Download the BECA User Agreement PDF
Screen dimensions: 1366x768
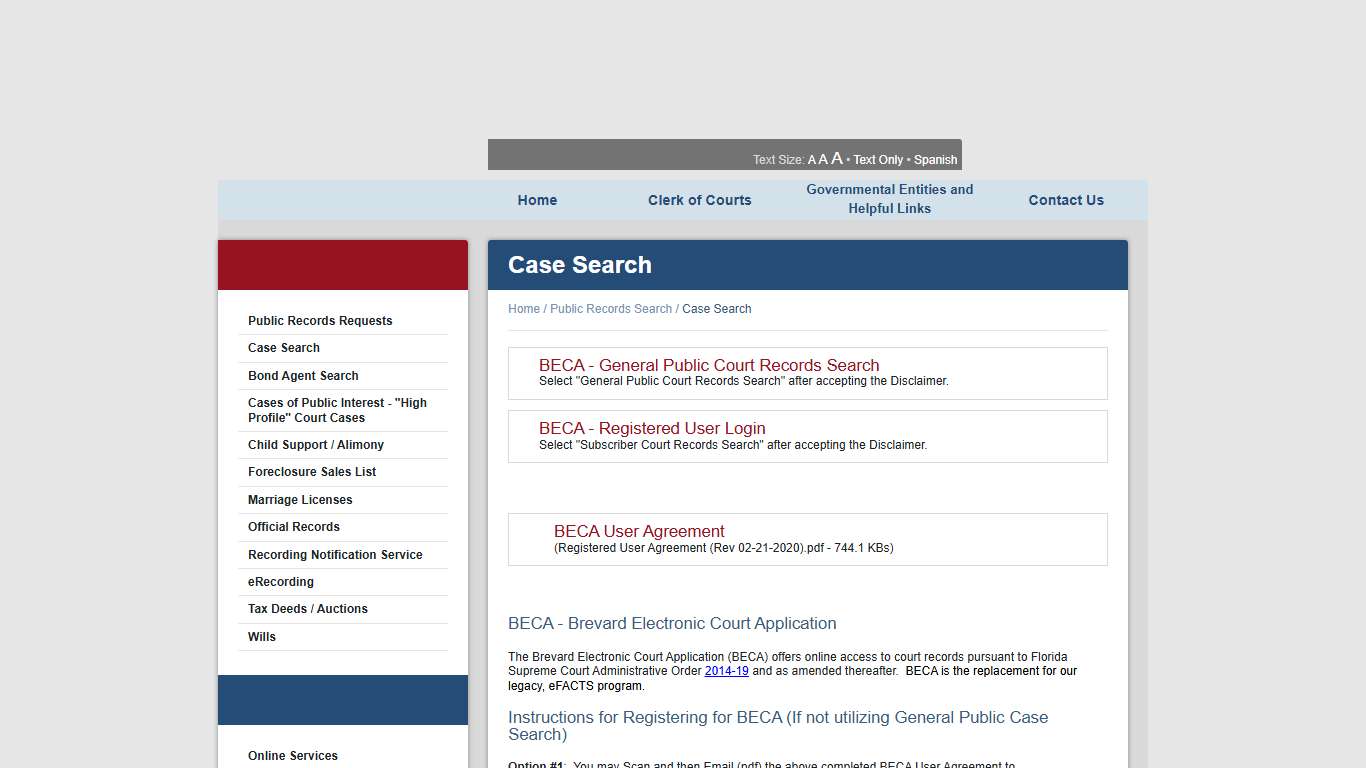[x=639, y=531]
